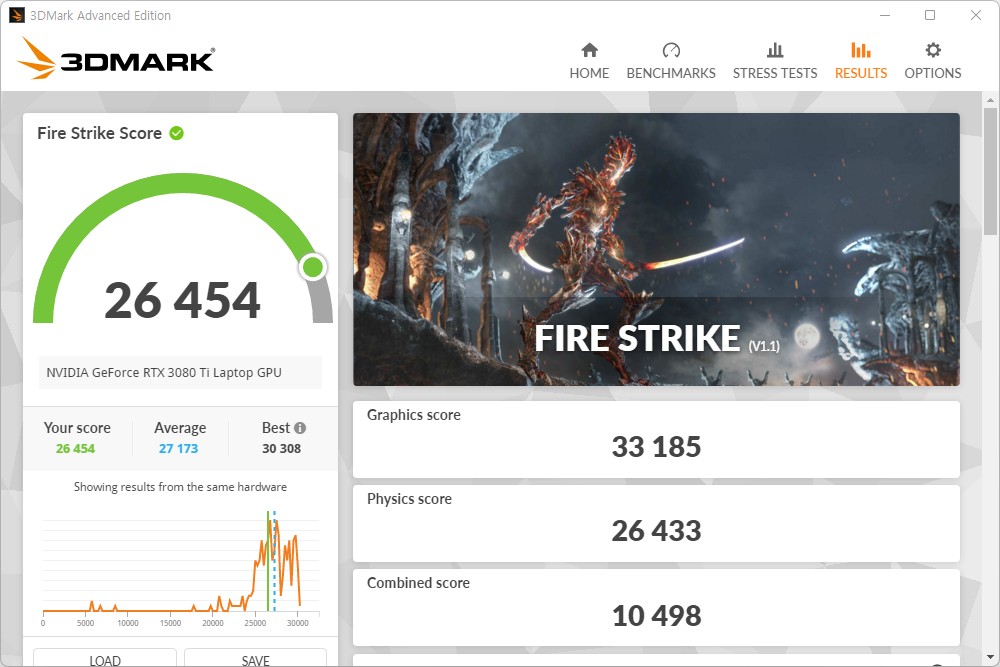Viewport: 1000px width, 667px height.
Task: Go to HOME tab label
Action: (589, 73)
